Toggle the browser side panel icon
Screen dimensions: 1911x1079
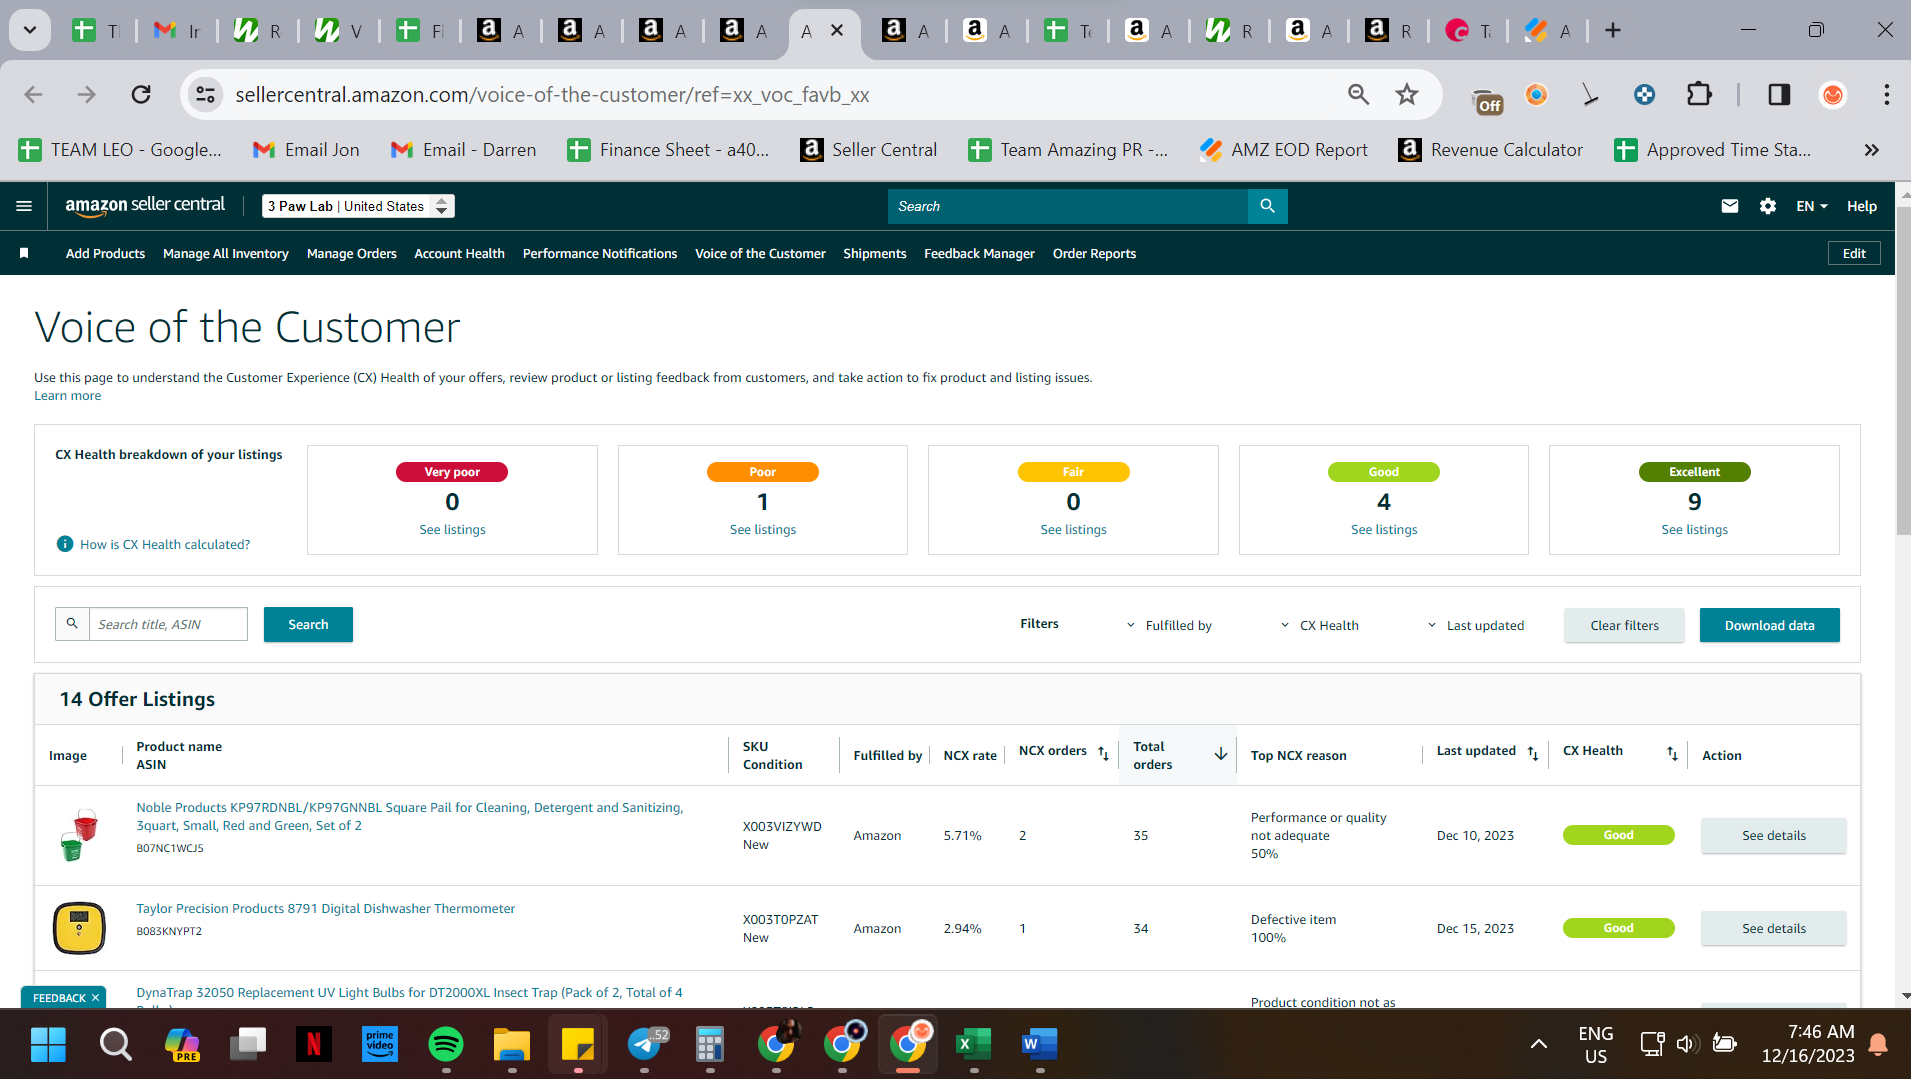tap(1779, 94)
